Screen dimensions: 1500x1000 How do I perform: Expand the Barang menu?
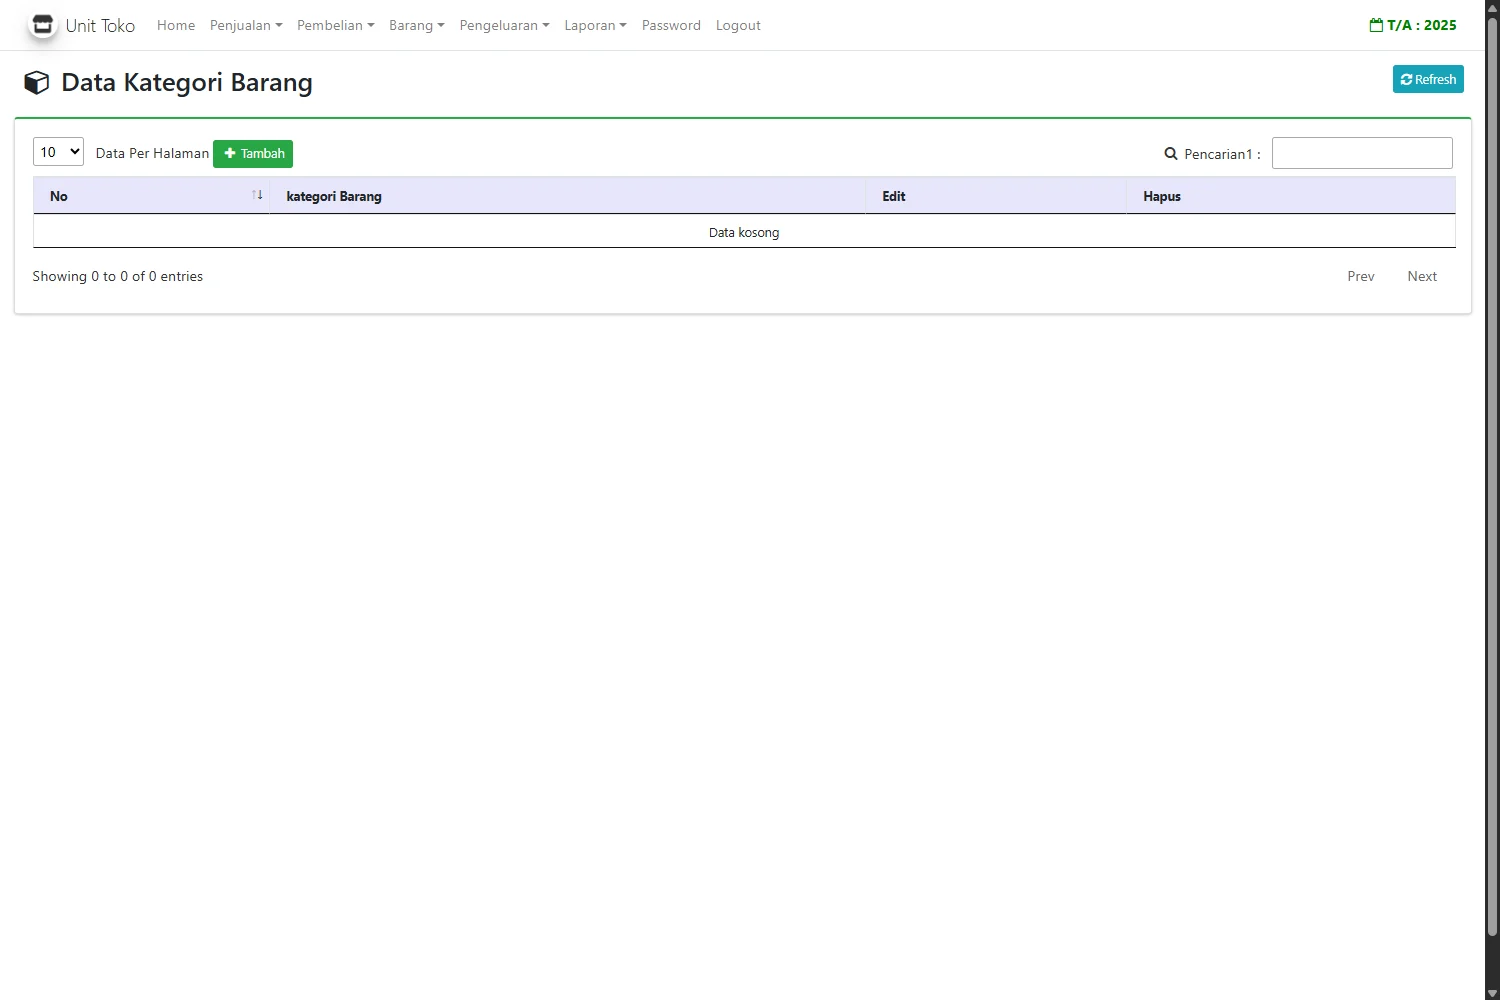click(x=417, y=25)
